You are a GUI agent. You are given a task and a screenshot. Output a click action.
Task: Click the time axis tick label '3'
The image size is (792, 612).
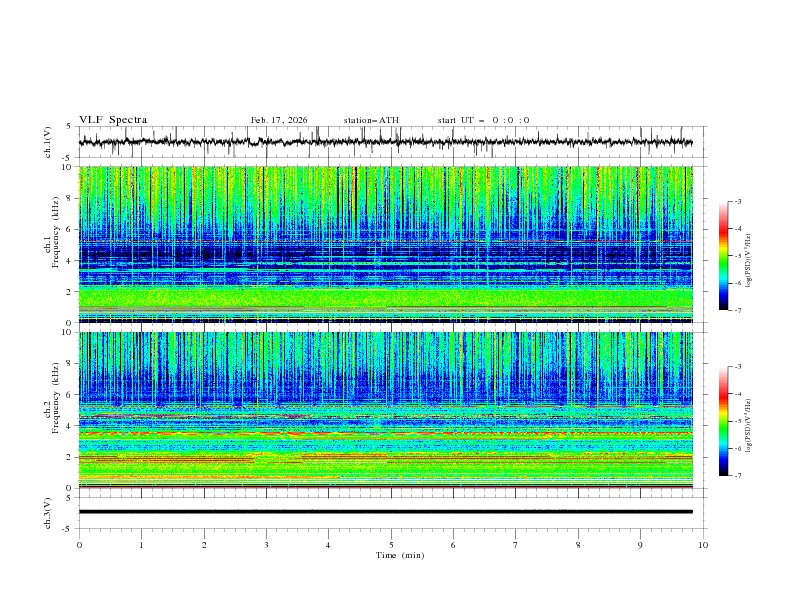(266, 545)
